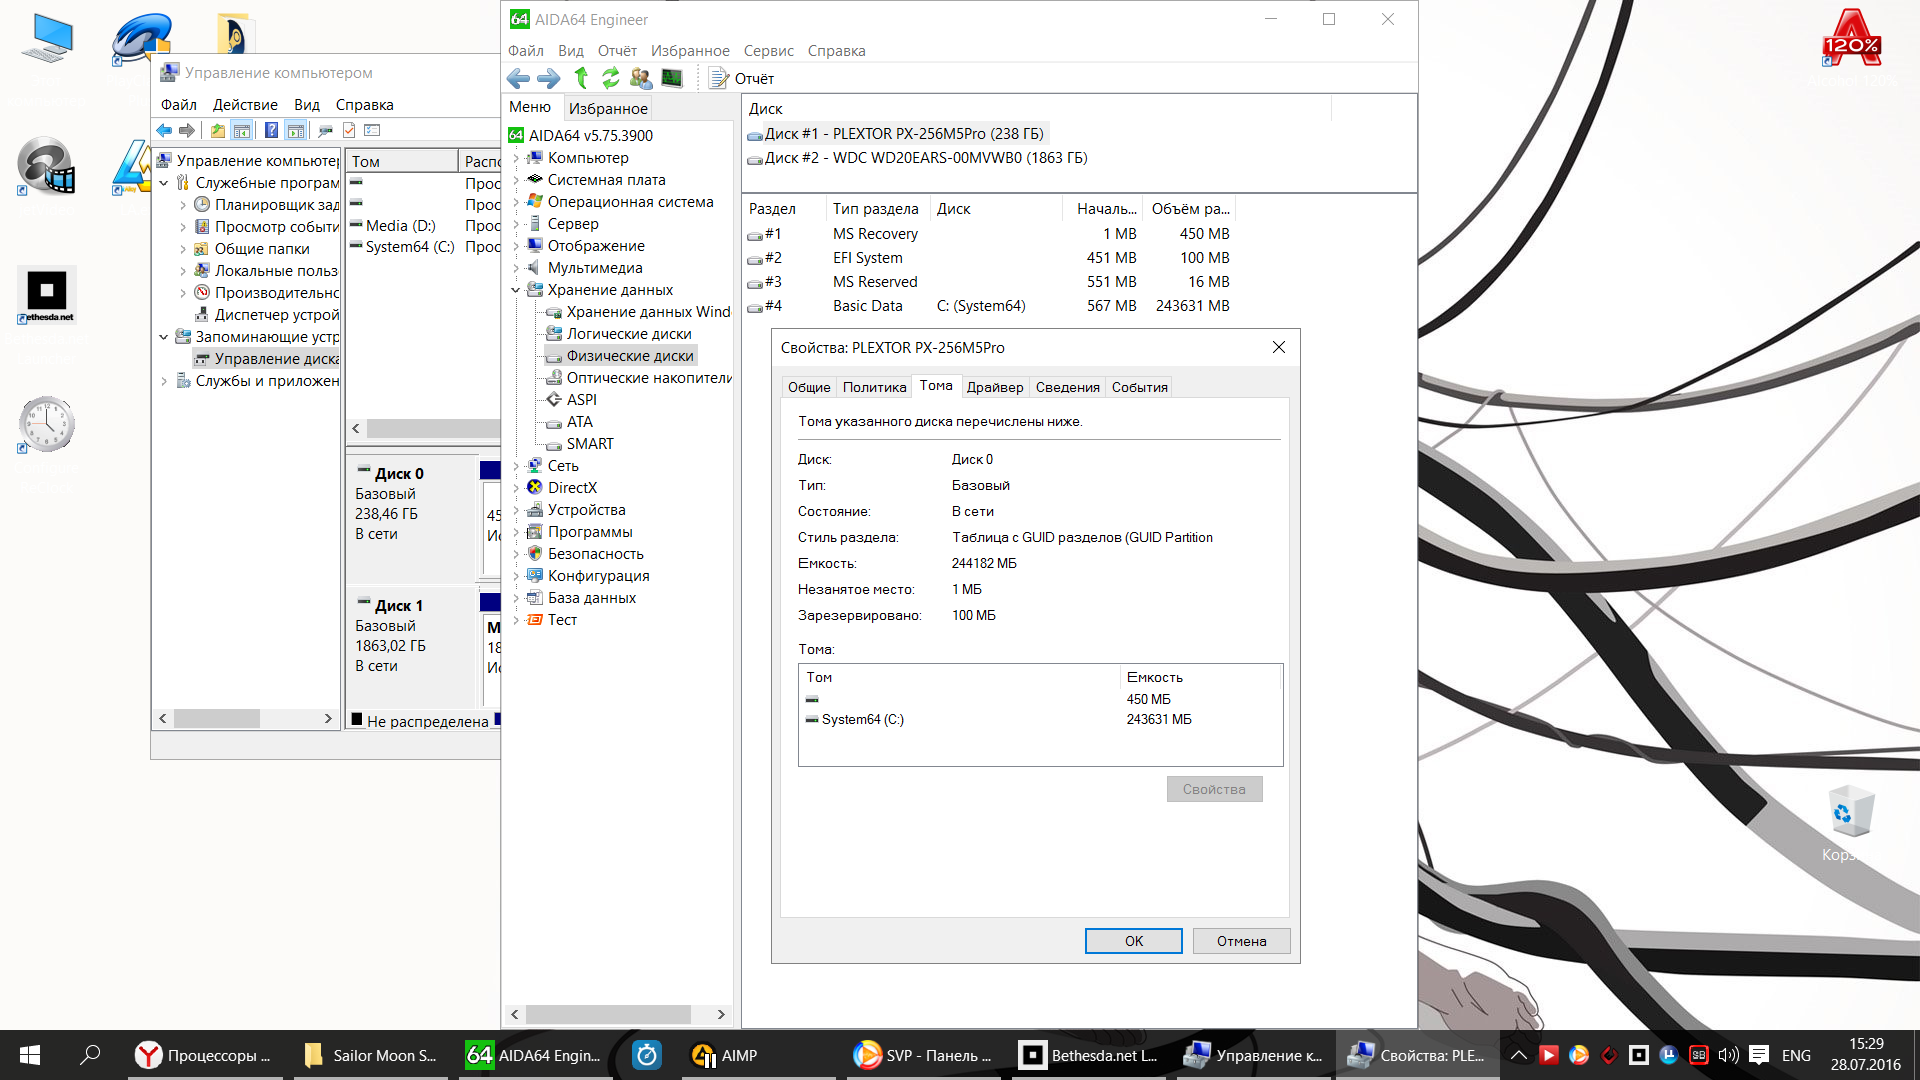
Task: Click the Back arrow in AIDA64 toolbar
Action: [x=518, y=78]
